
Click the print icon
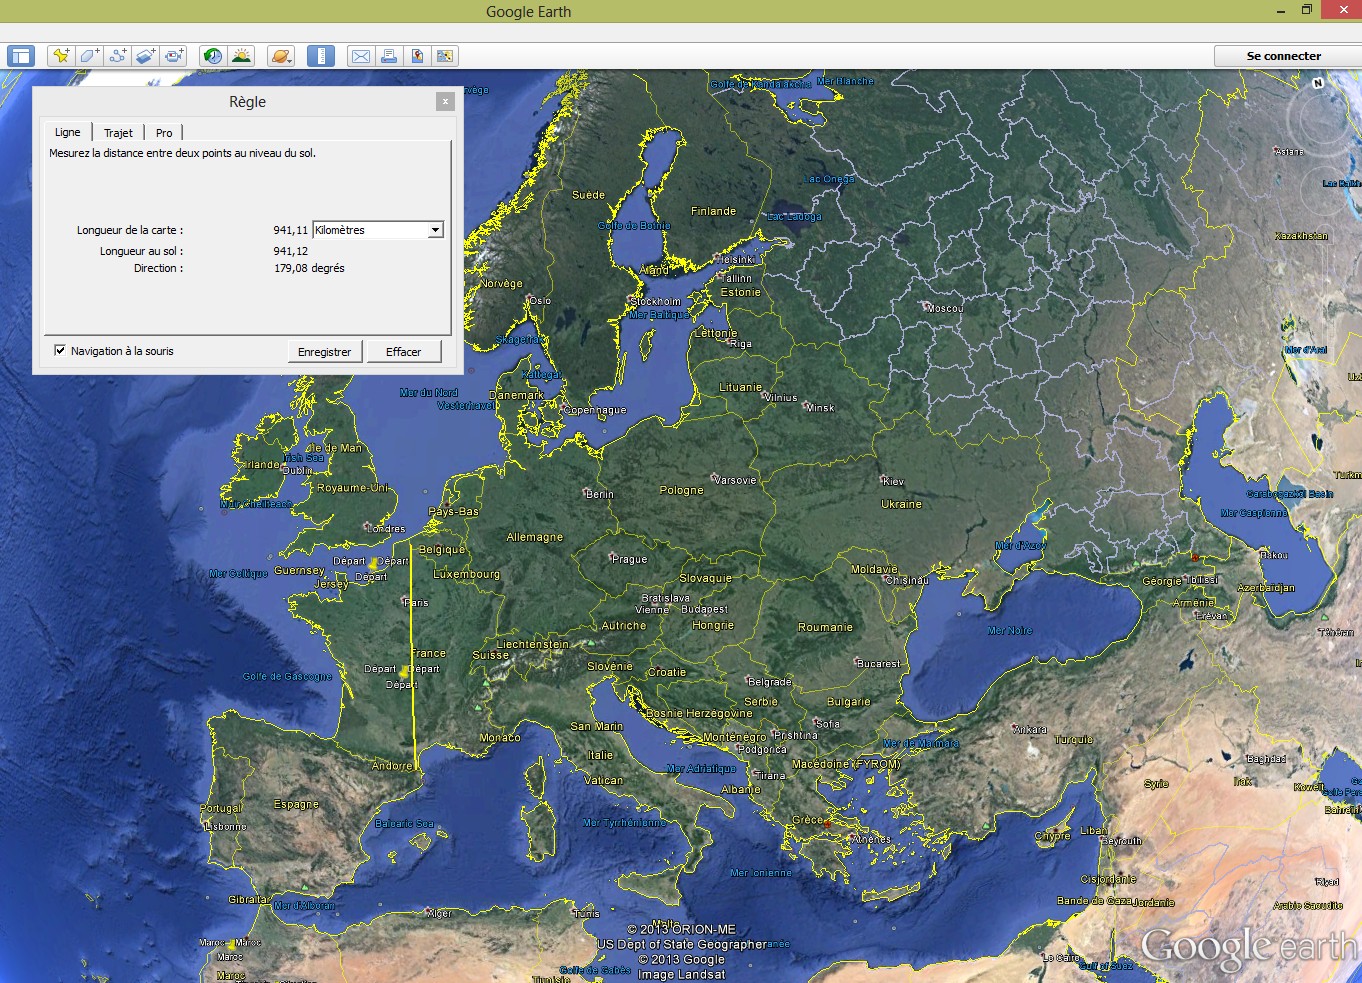click(389, 56)
